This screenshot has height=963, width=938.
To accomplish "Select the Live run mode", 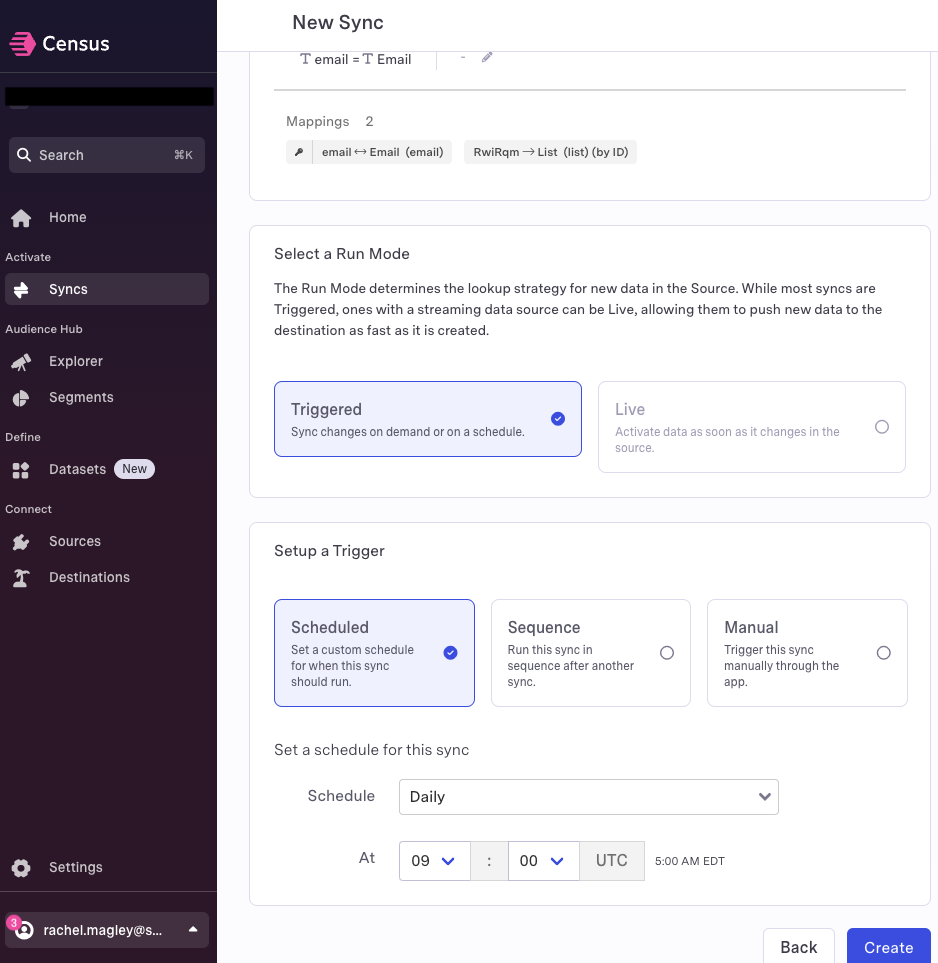I will coord(752,427).
